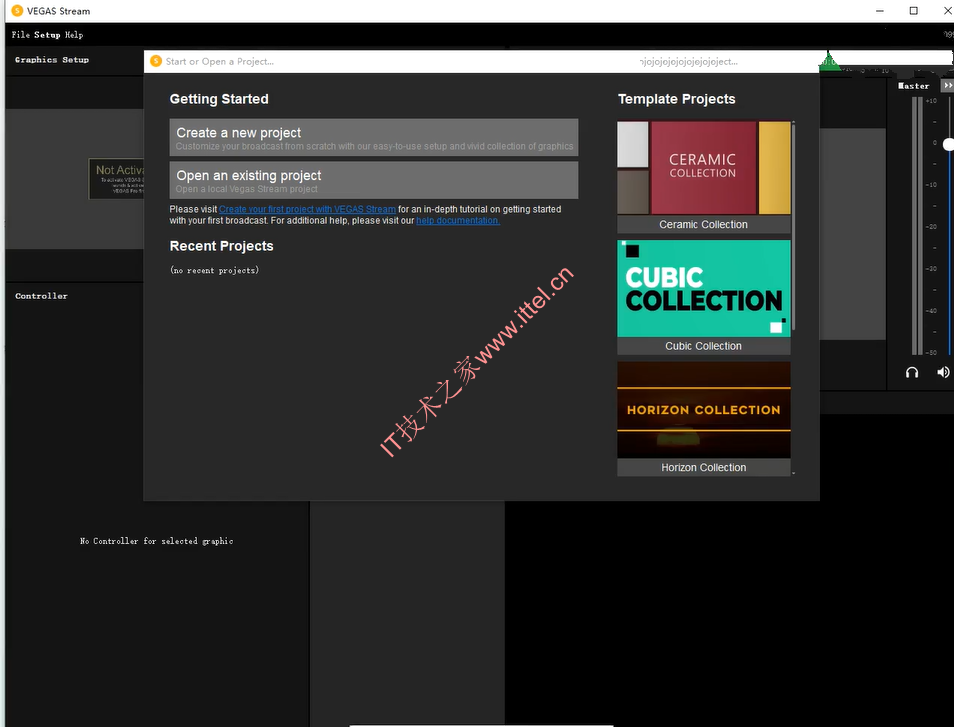
Task: Click the "Recent Projects" heading
Action: pos(221,246)
